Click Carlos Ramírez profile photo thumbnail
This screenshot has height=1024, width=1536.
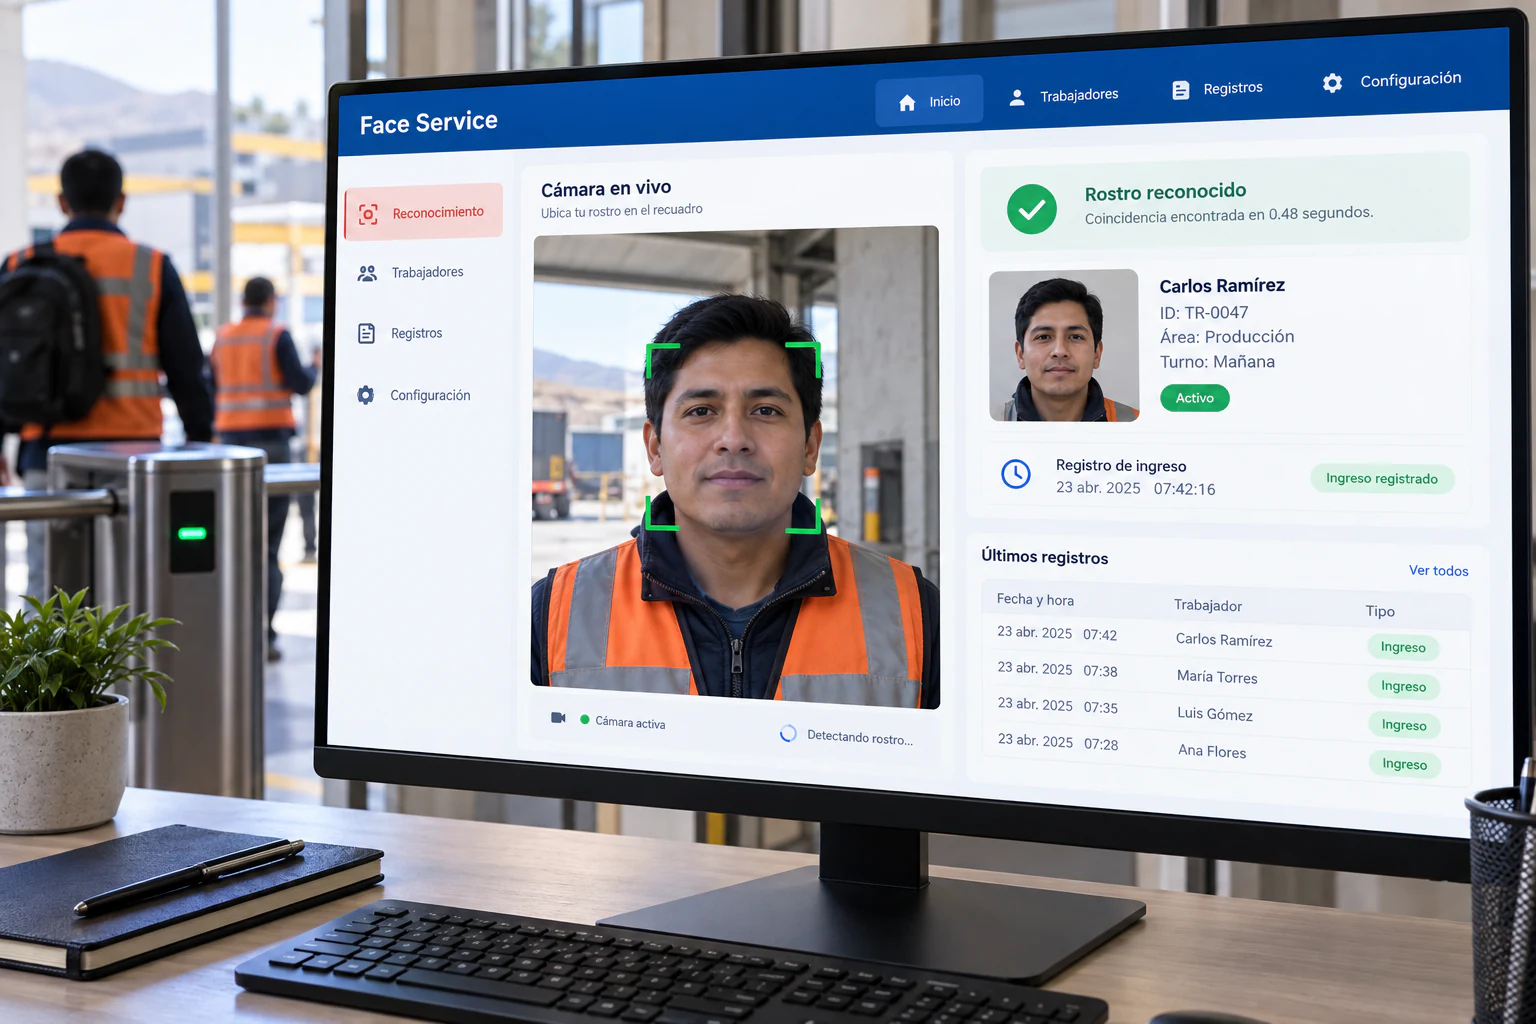1064,345
